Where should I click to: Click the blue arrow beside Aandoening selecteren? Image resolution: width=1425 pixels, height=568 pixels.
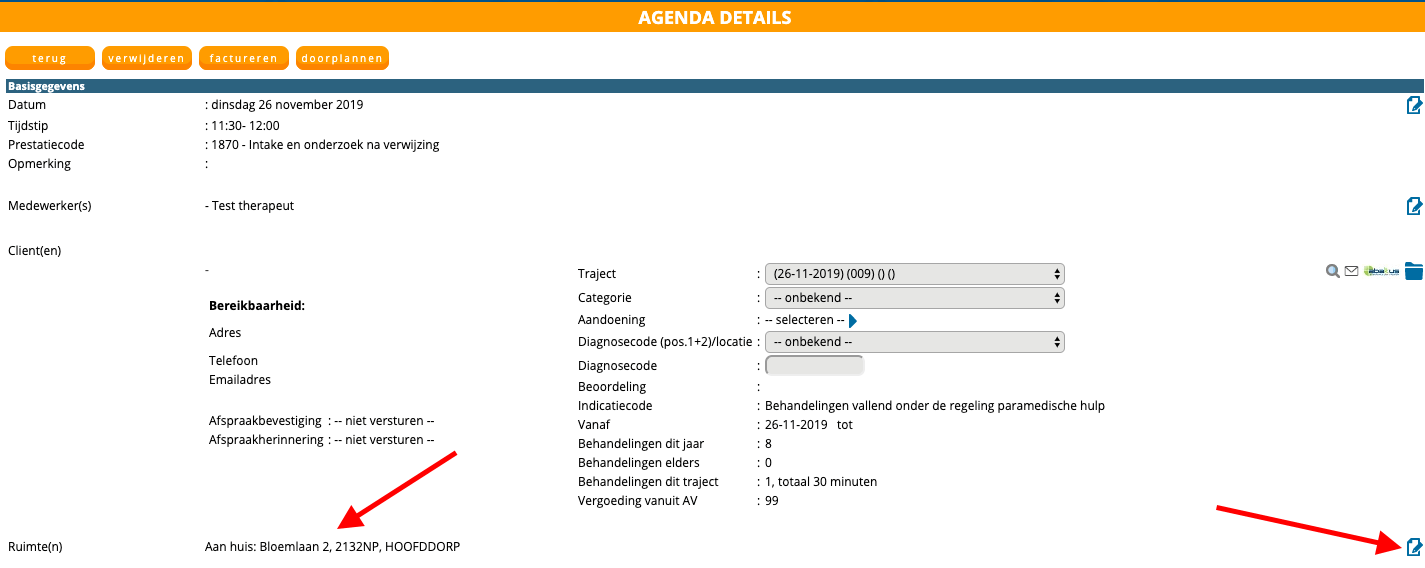pyautogui.click(x=853, y=320)
